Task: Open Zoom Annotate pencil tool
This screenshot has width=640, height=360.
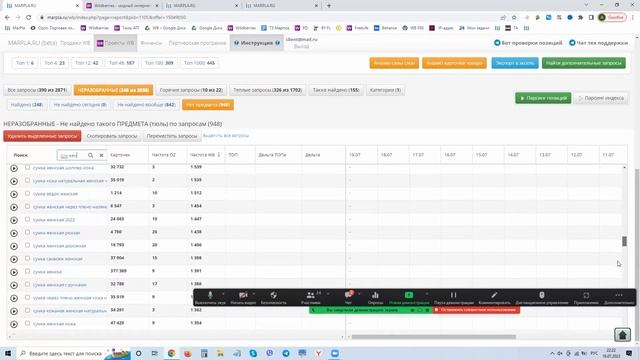Action: [494, 298]
